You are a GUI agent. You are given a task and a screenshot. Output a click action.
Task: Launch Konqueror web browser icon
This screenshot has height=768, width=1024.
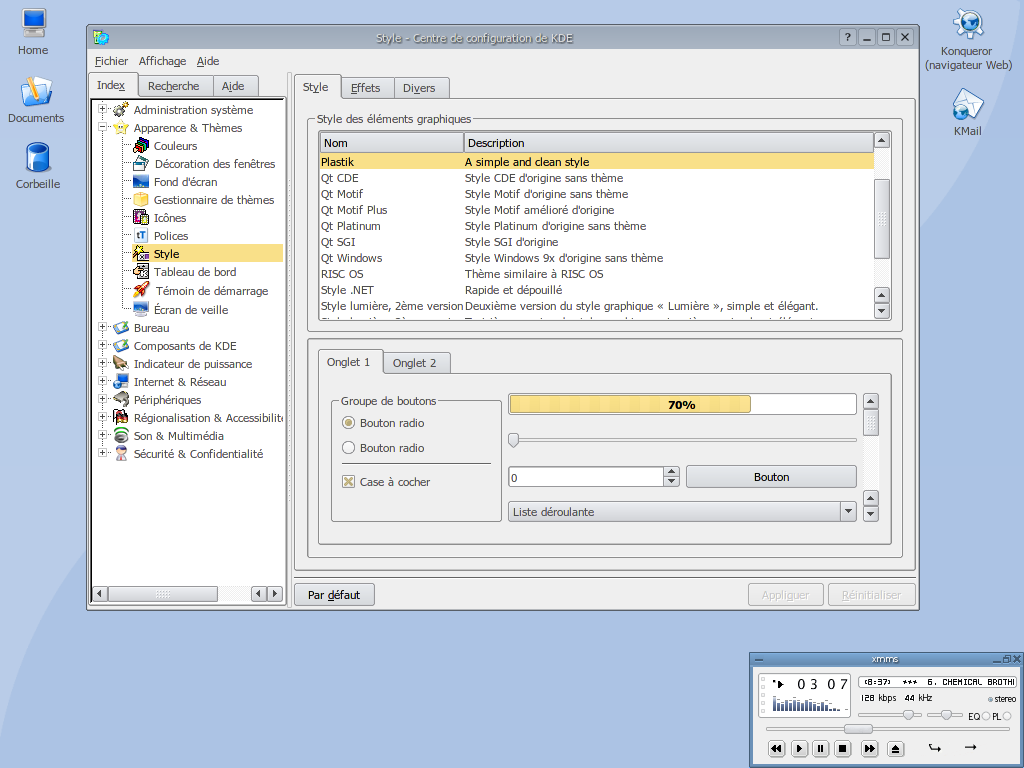[968, 24]
